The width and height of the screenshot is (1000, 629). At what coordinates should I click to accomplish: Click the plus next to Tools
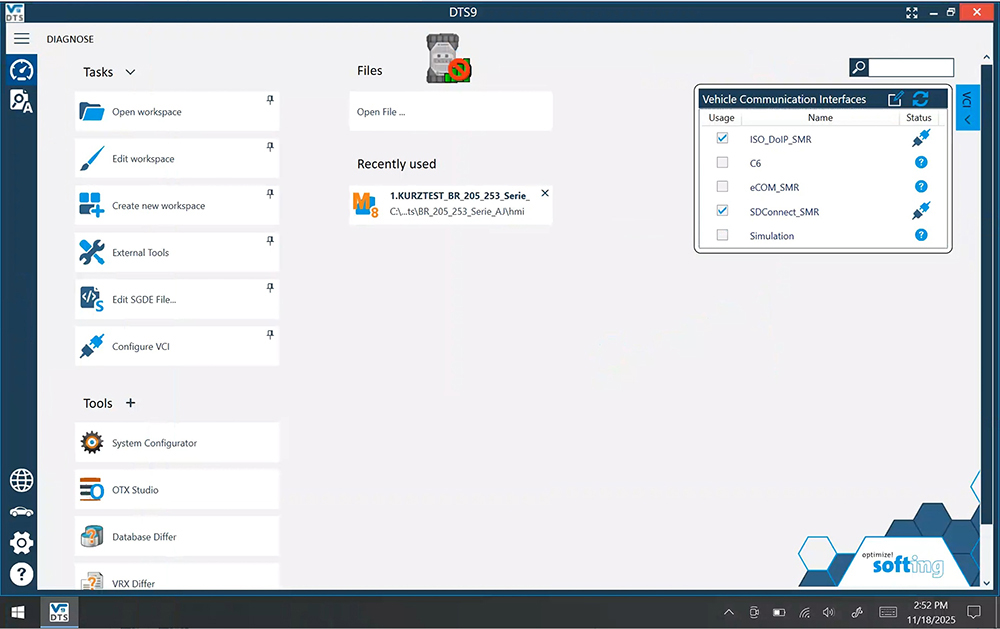point(130,403)
